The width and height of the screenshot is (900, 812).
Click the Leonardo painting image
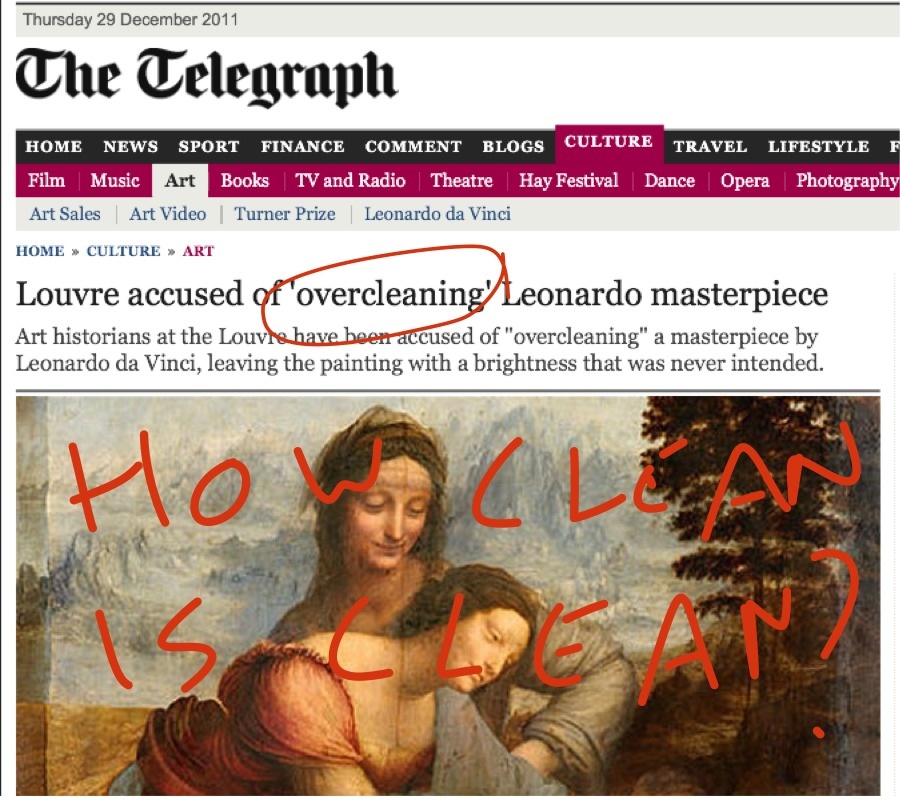point(448,596)
